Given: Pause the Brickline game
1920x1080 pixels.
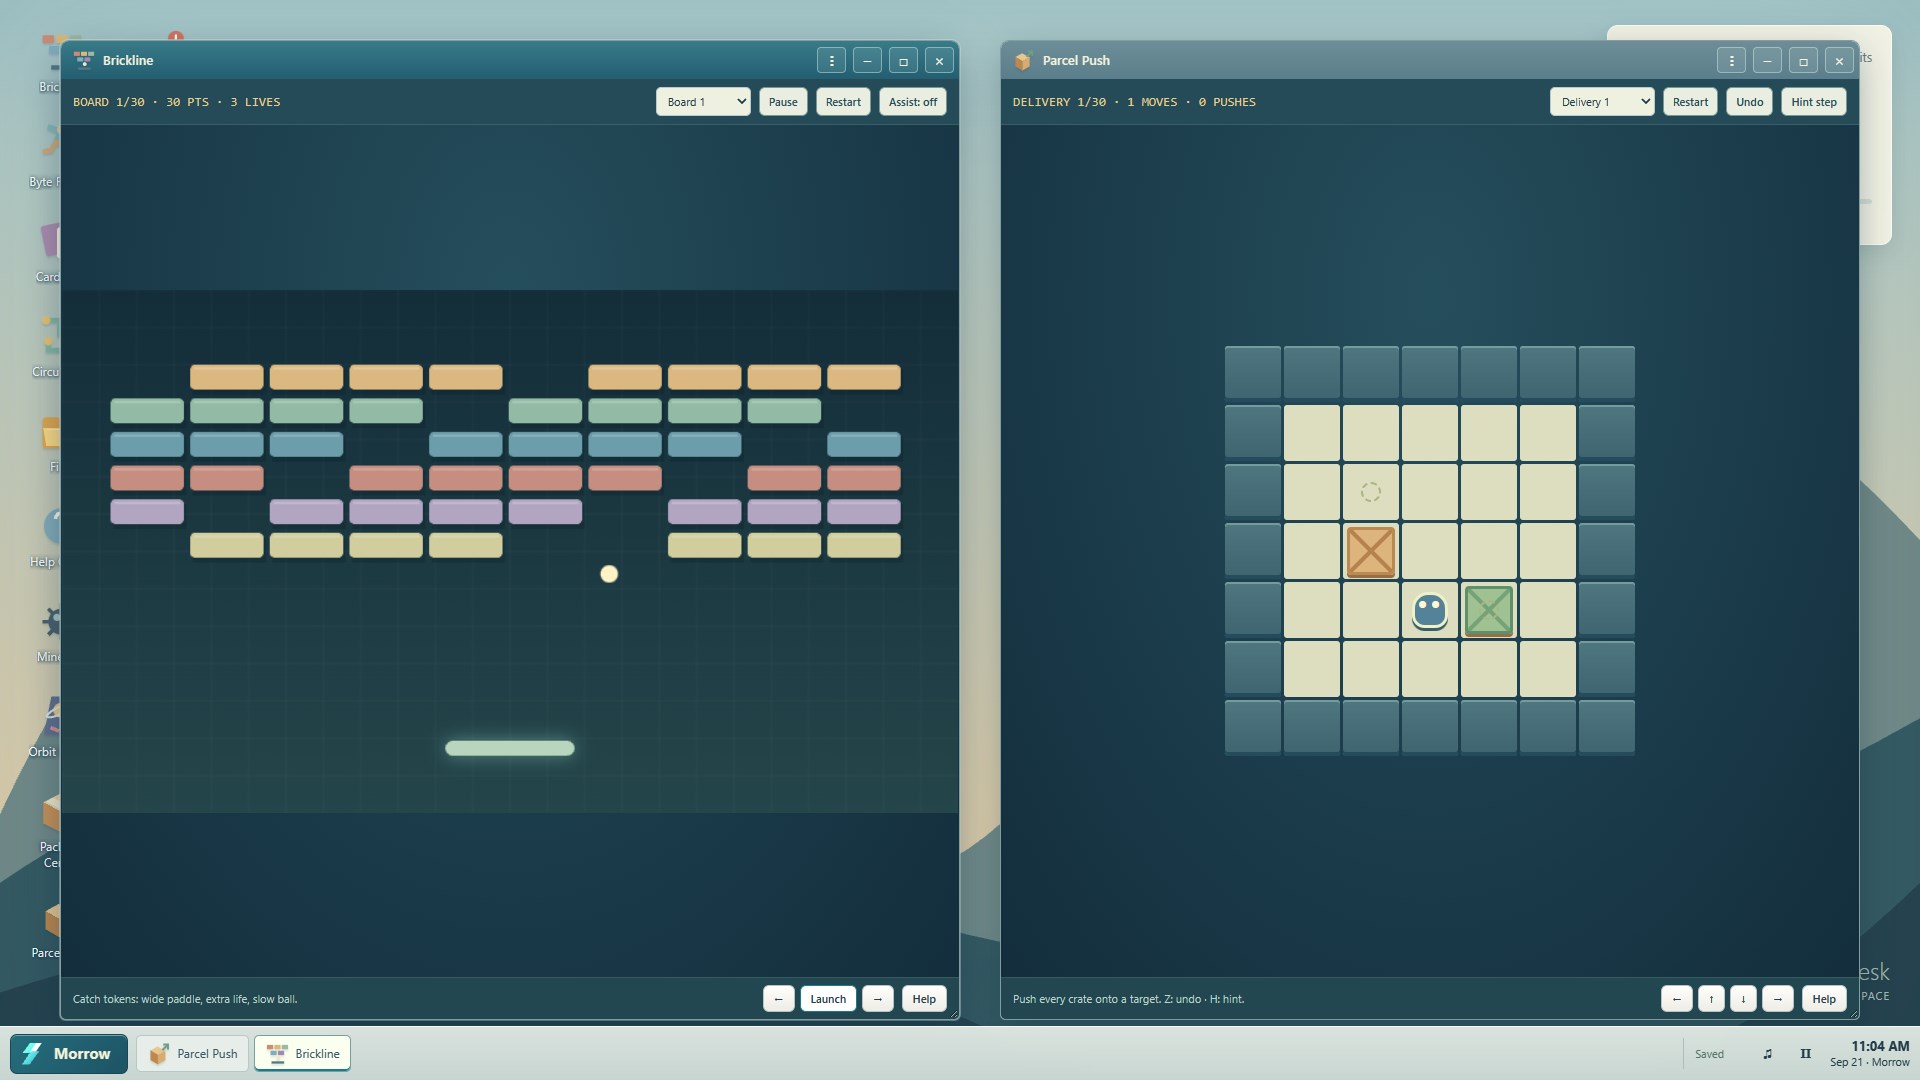Looking at the screenshot, I should (x=782, y=102).
